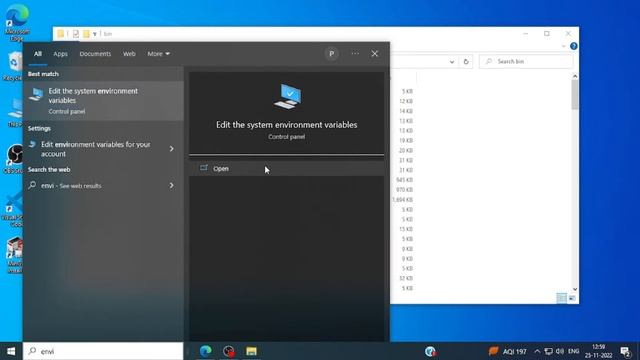Switch the ENG input language indicator
Image resolution: width=640 pixels, height=360 pixels.
click(573, 351)
